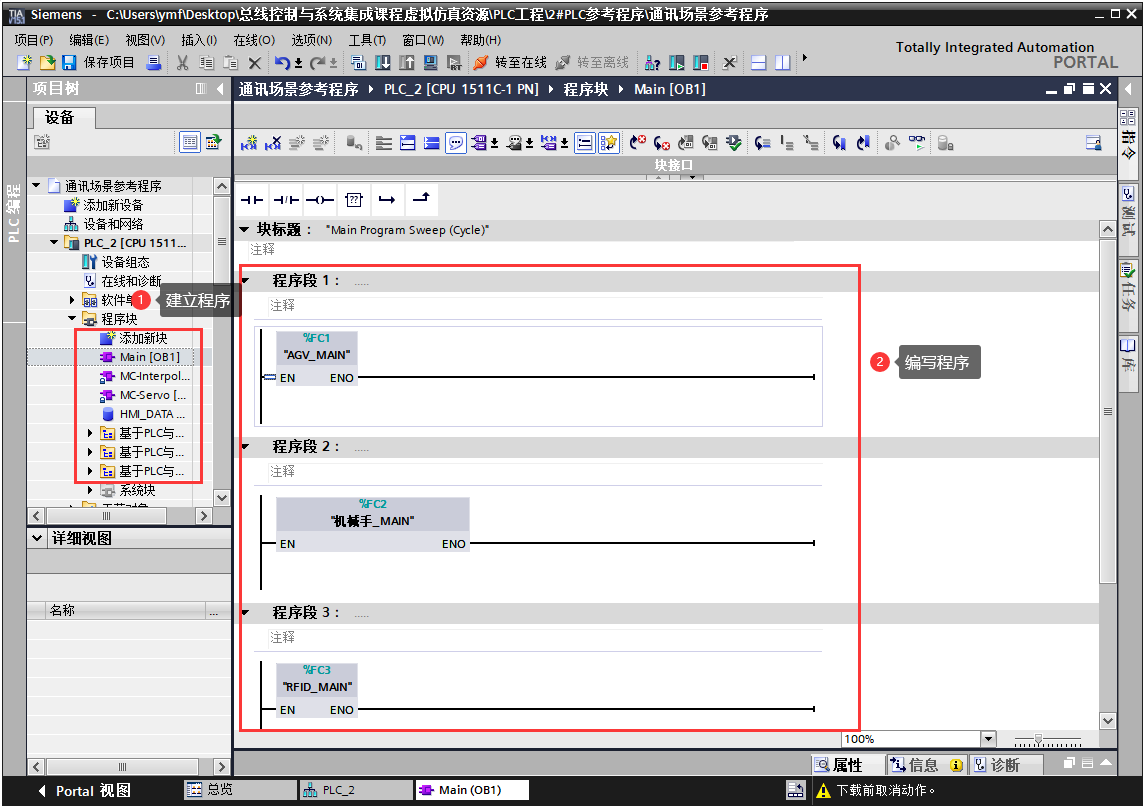
Task: Close the ladder branch
Action: coord(421,199)
